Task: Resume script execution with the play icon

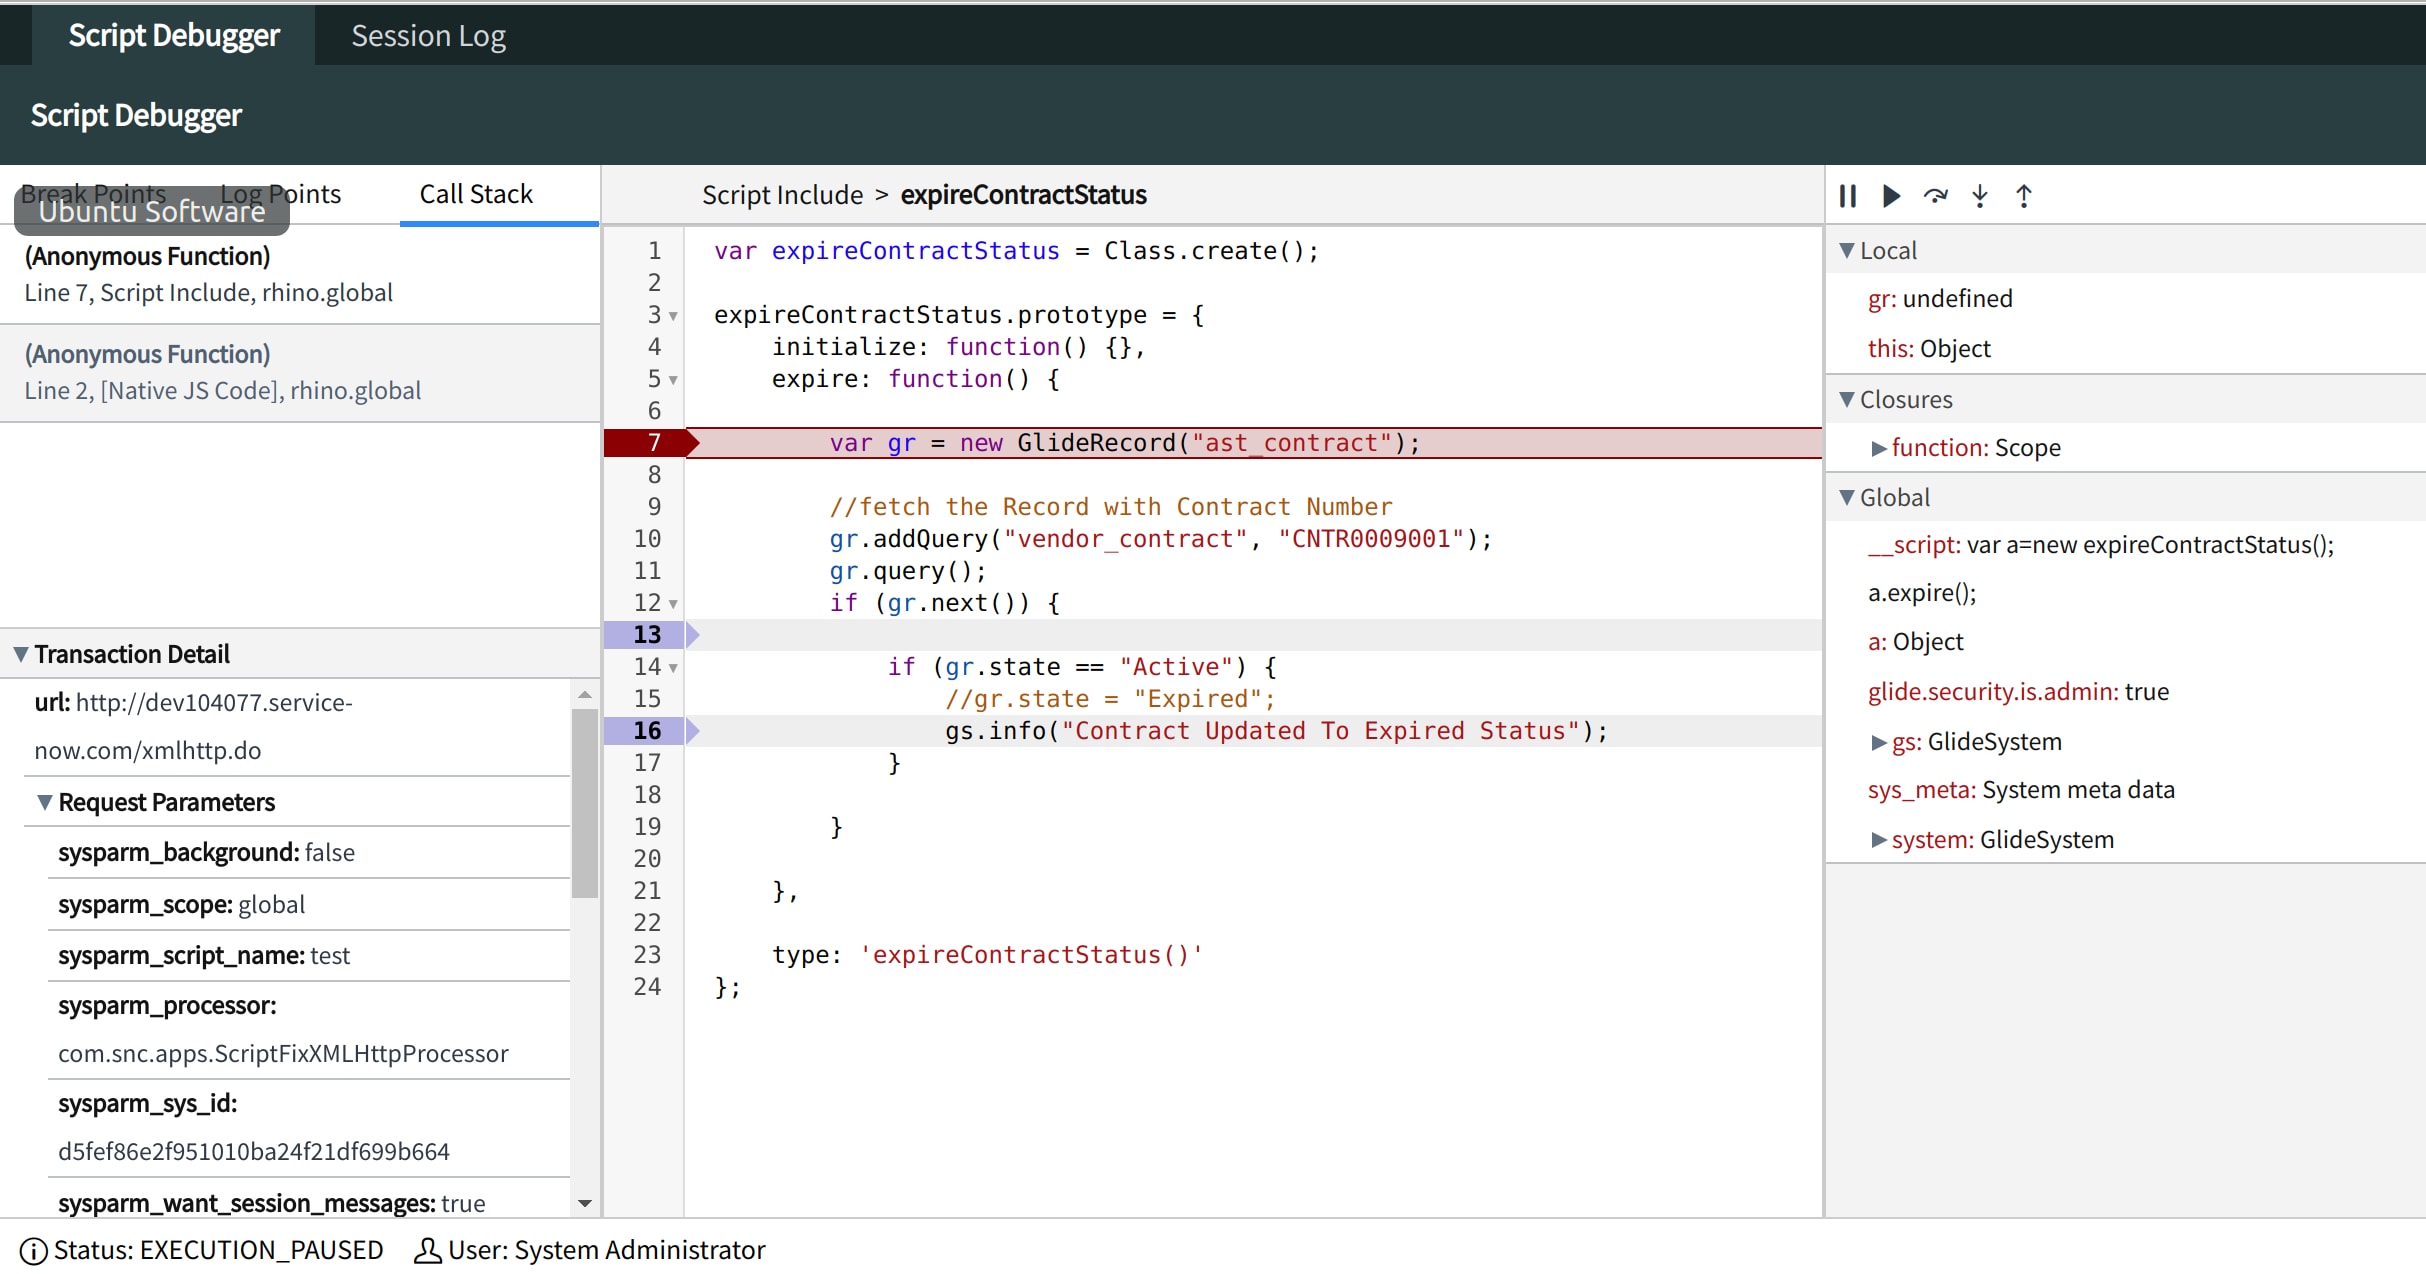Action: 1890,196
